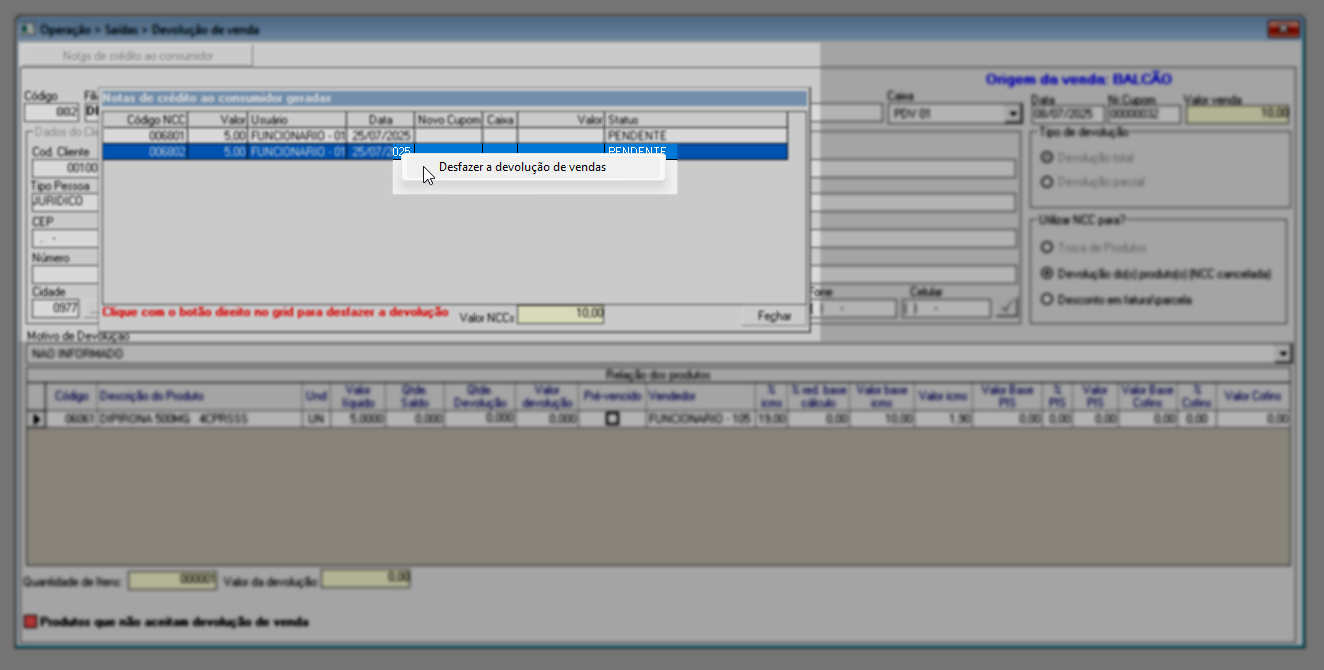Open the Caixa dropdown showing PDV 01
Screen dimensions: 1324x670
tap(1012, 114)
